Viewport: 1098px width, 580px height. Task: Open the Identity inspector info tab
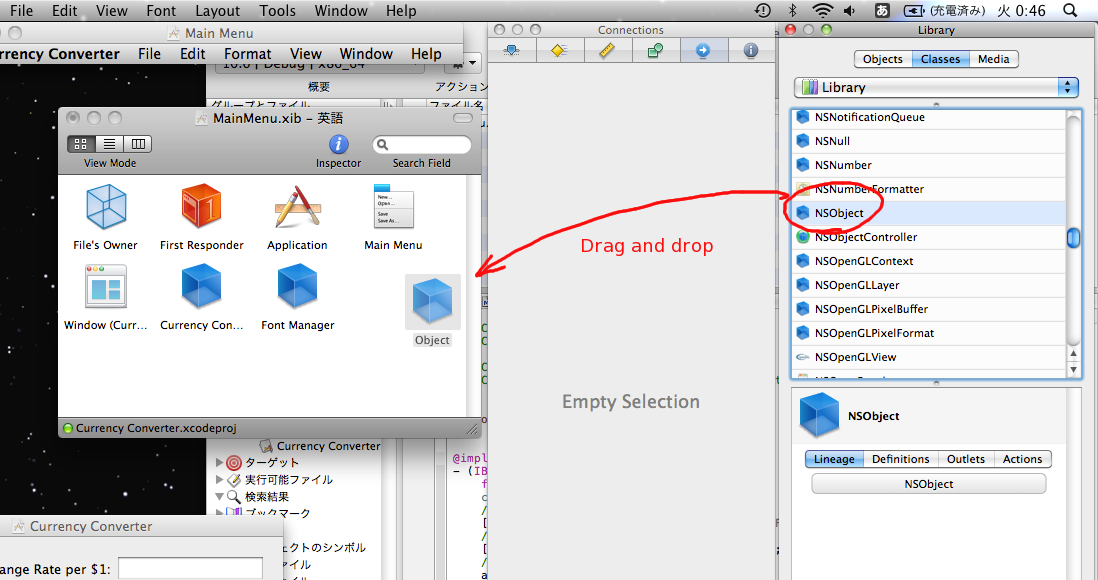click(751, 50)
